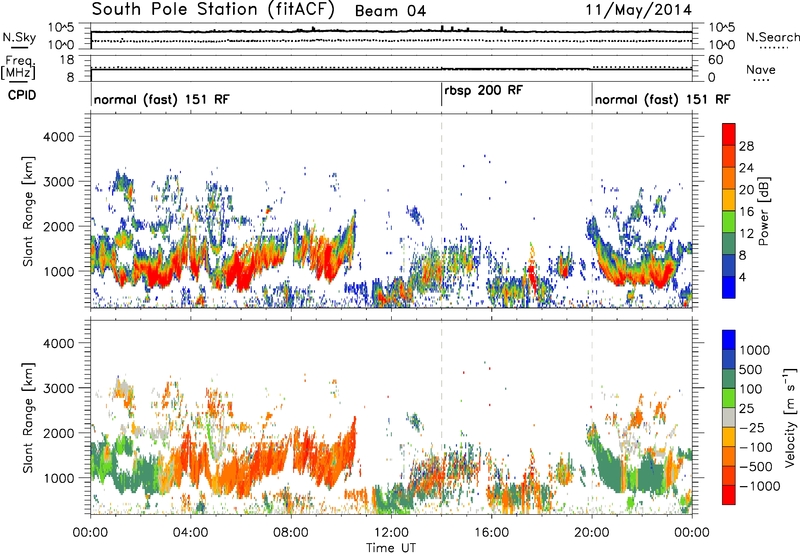
Task: Click the 1000 tick label on Velocity colorbar
Action: pyautogui.click(x=755, y=350)
